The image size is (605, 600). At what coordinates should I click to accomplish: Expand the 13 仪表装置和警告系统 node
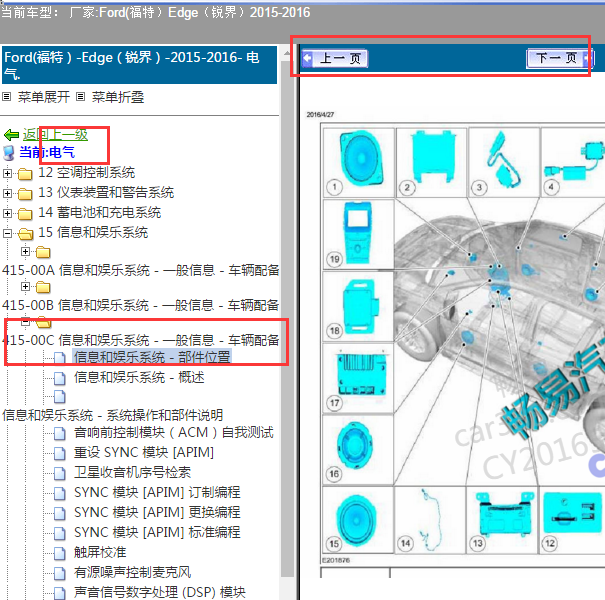pos(7,193)
